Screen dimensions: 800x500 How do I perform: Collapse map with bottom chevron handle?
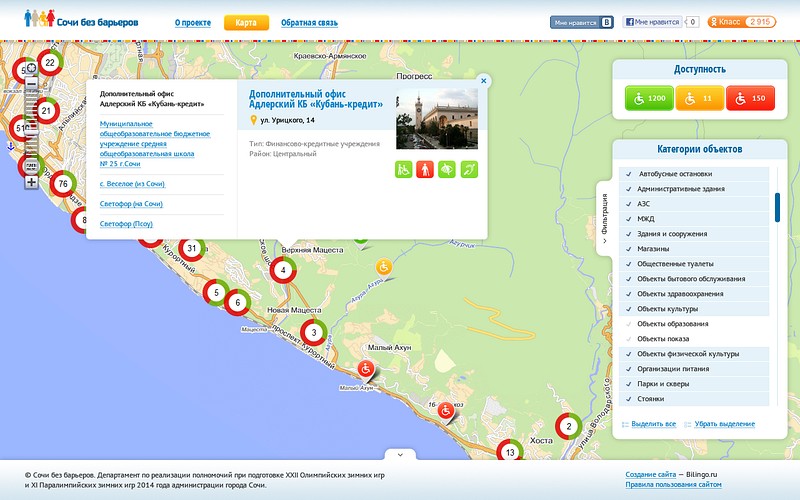[400, 455]
